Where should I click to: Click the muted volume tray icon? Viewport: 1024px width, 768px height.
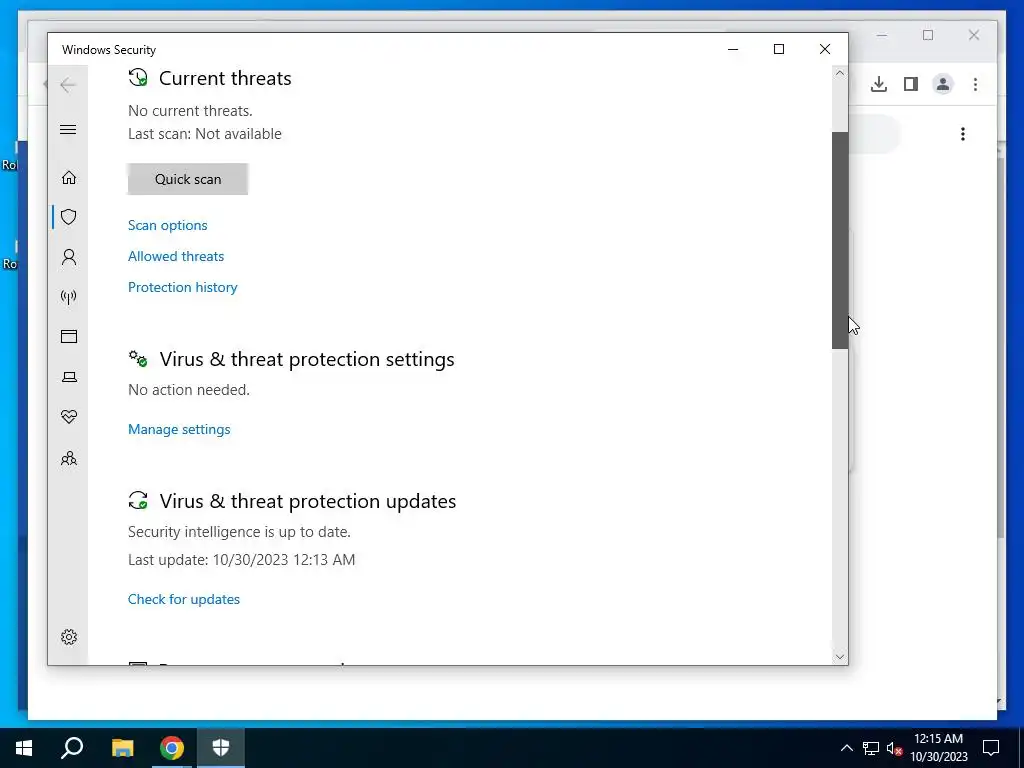click(895, 748)
